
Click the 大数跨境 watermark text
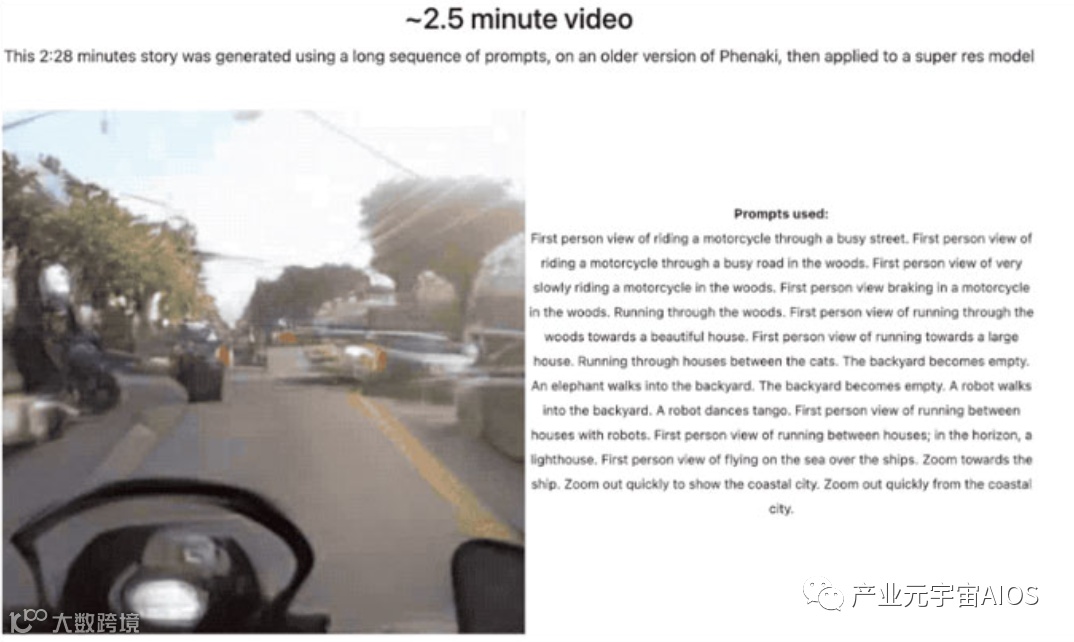[x=96, y=622]
